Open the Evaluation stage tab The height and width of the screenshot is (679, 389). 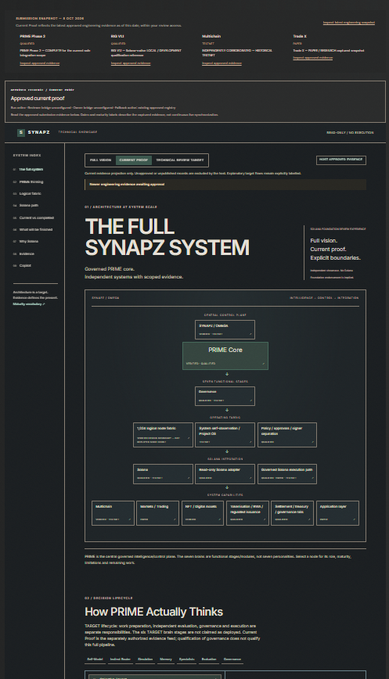point(209,659)
